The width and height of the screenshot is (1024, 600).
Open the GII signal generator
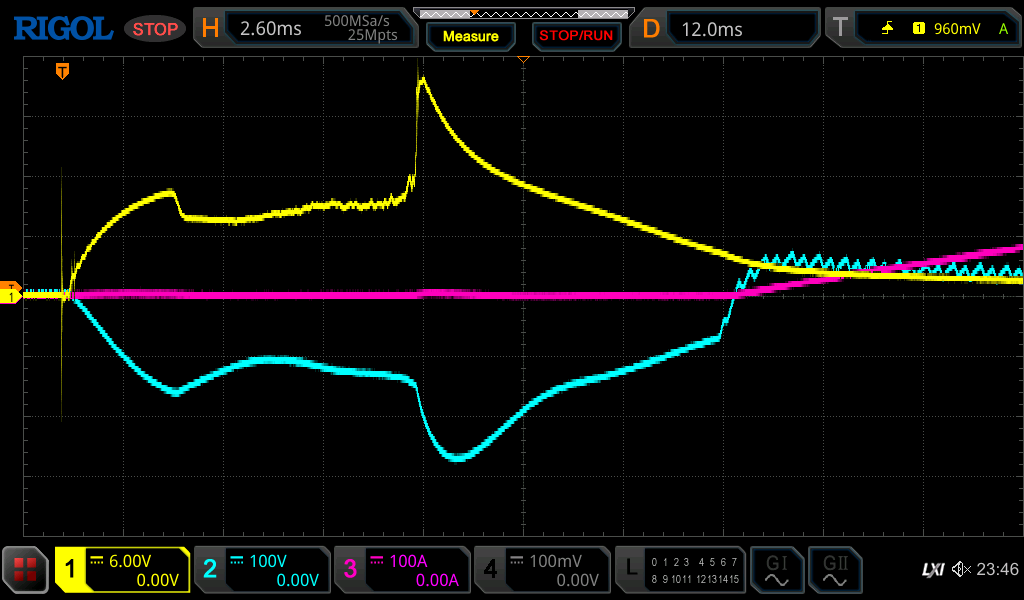(833, 570)
